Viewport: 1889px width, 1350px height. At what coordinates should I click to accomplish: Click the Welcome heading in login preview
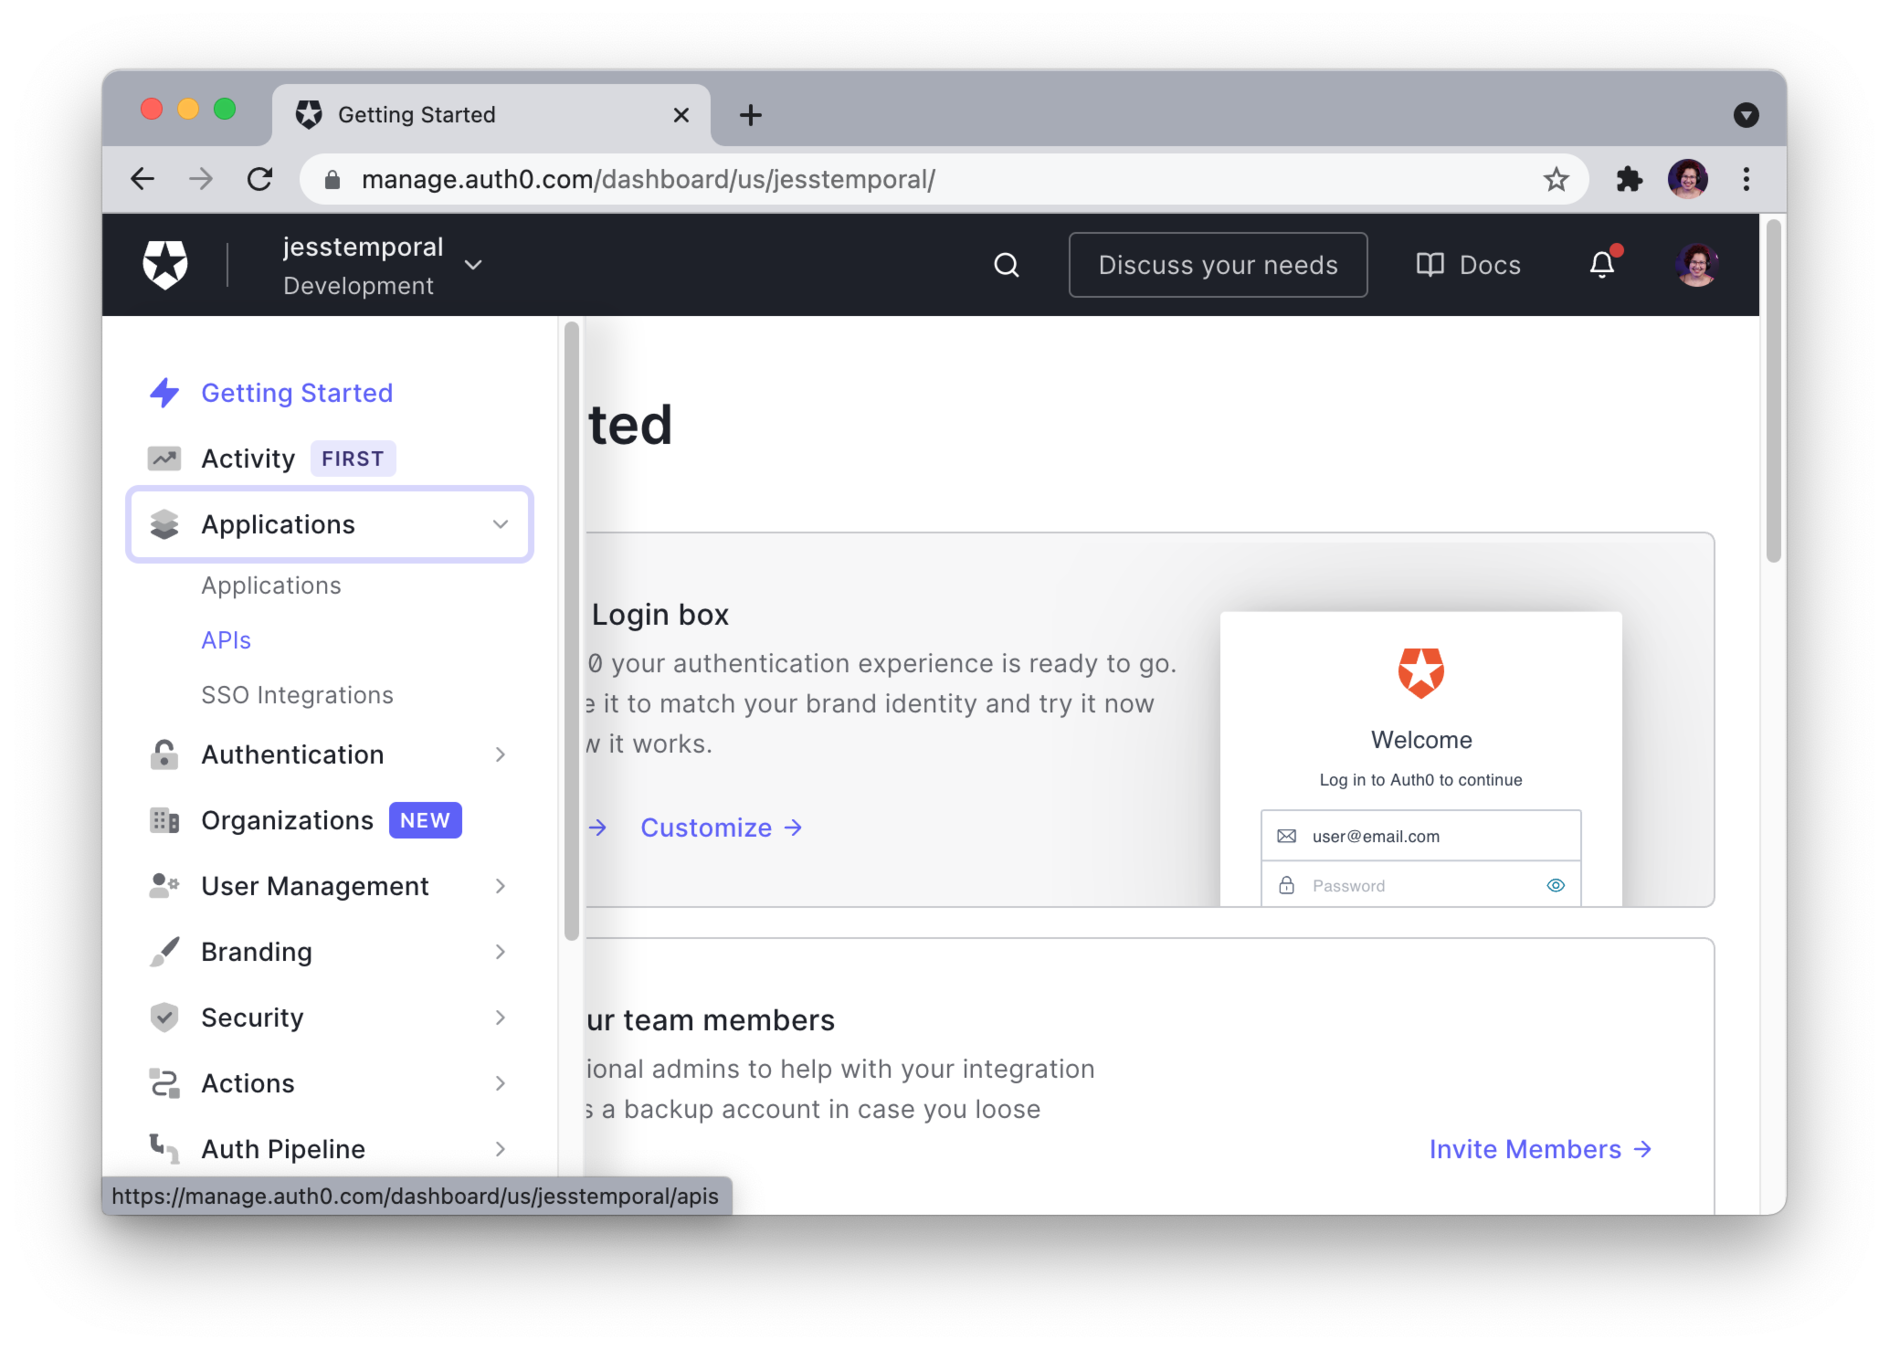coord(1421,740)
